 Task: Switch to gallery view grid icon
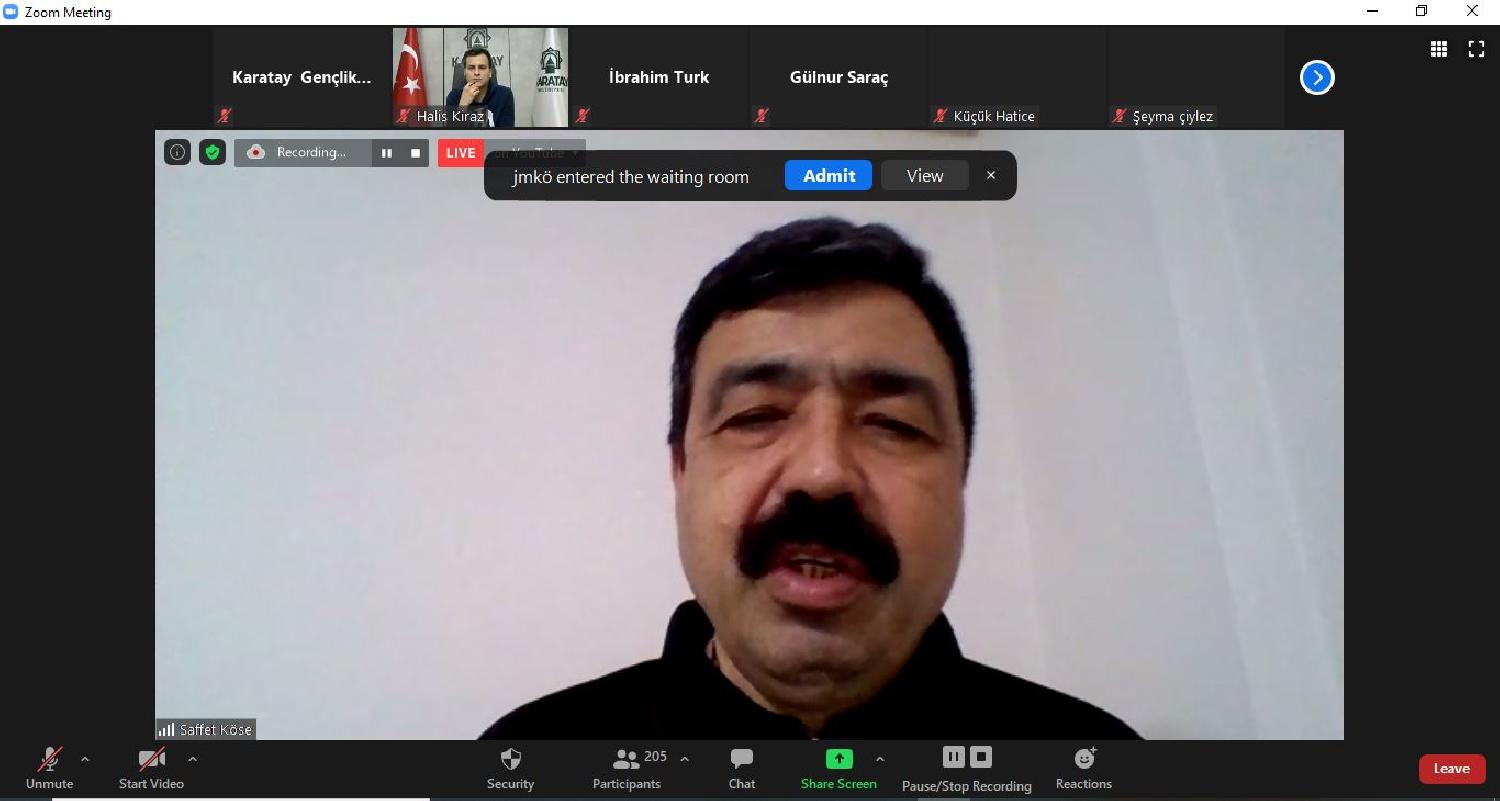pyautogui.click(x=1439, y=49)
